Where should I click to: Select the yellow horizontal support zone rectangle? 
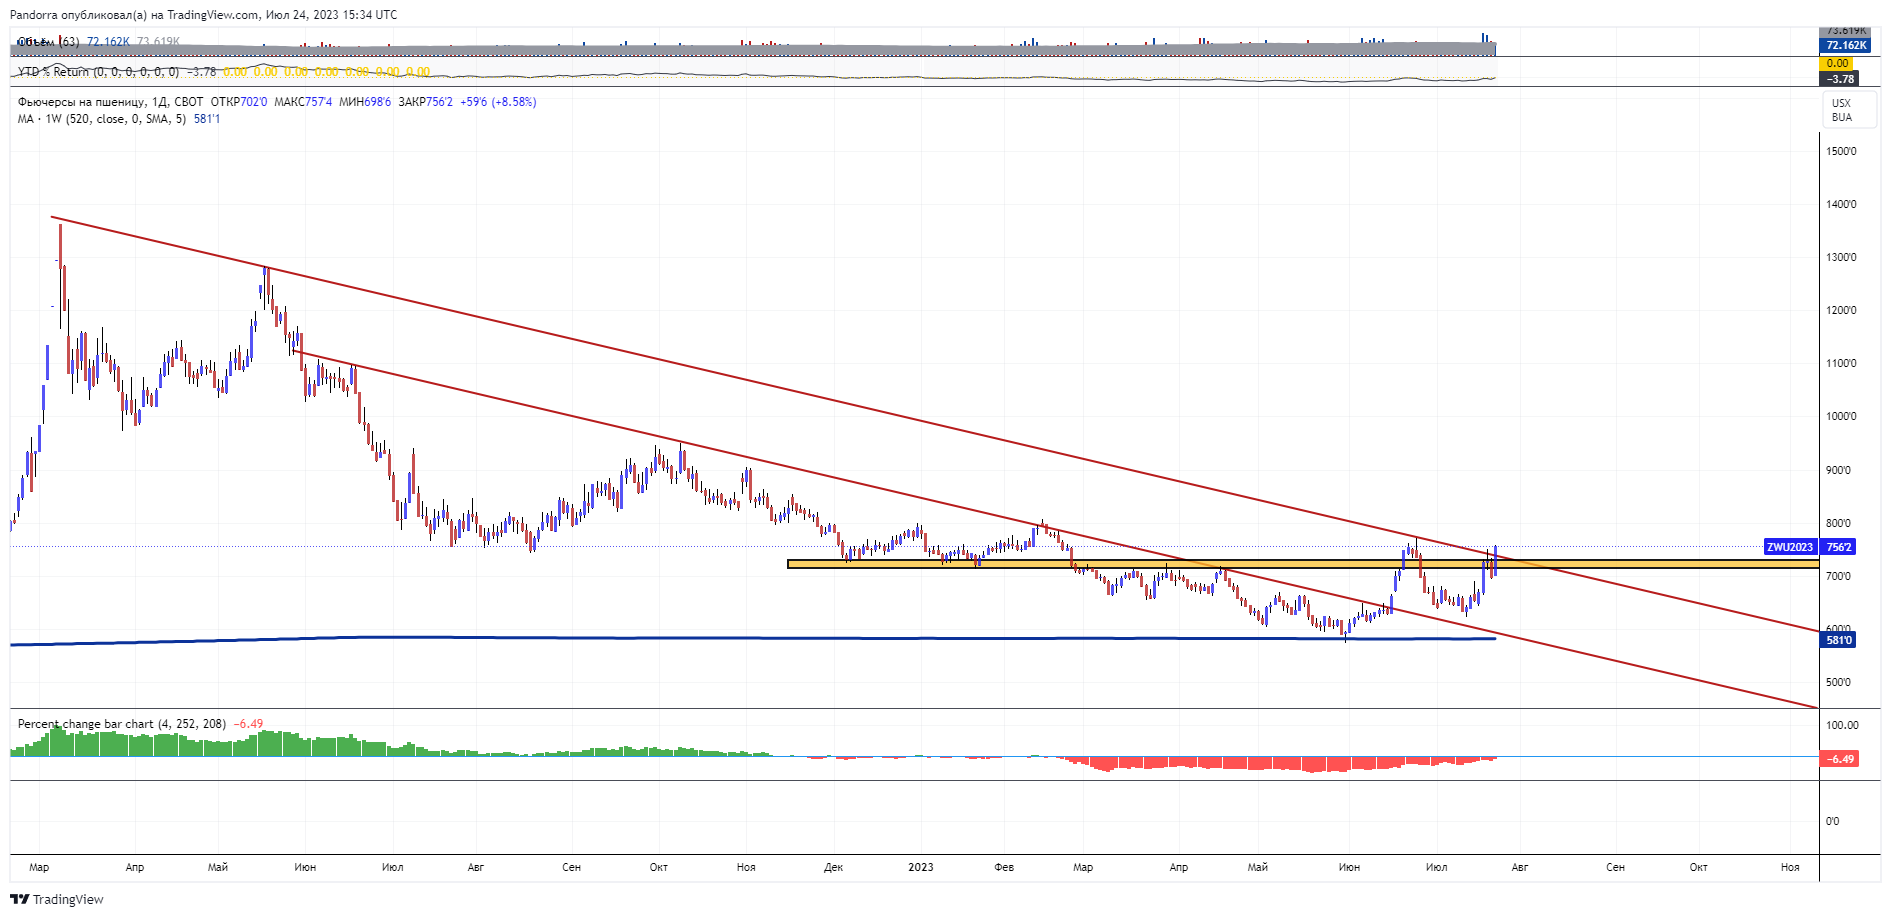pos(1303,564)
